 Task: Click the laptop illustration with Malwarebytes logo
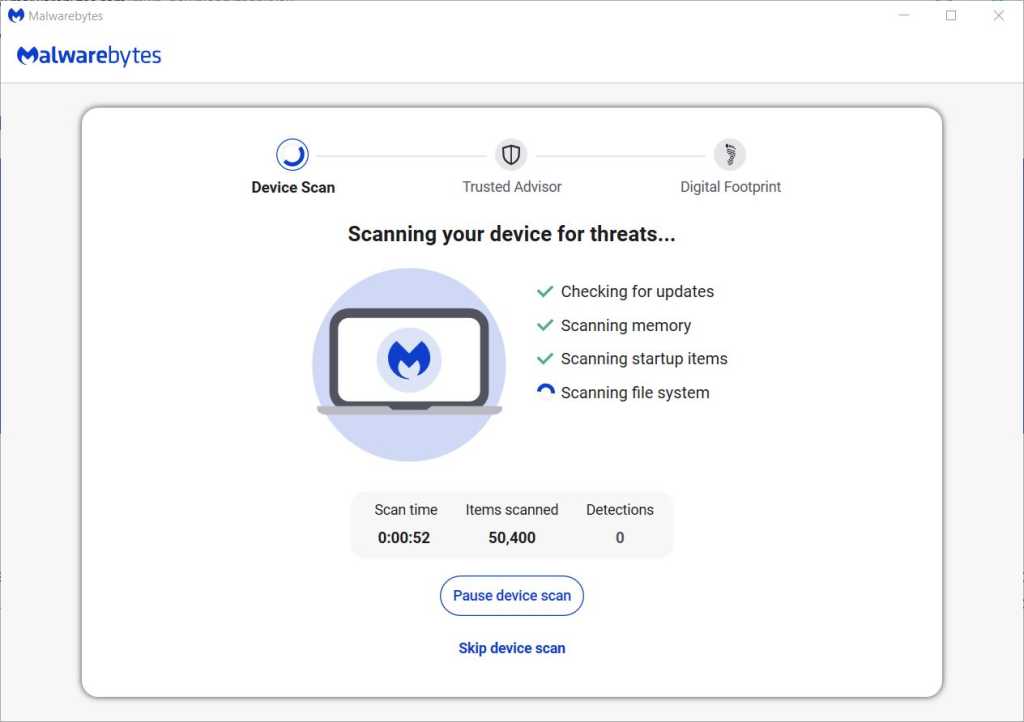point(409,364)
